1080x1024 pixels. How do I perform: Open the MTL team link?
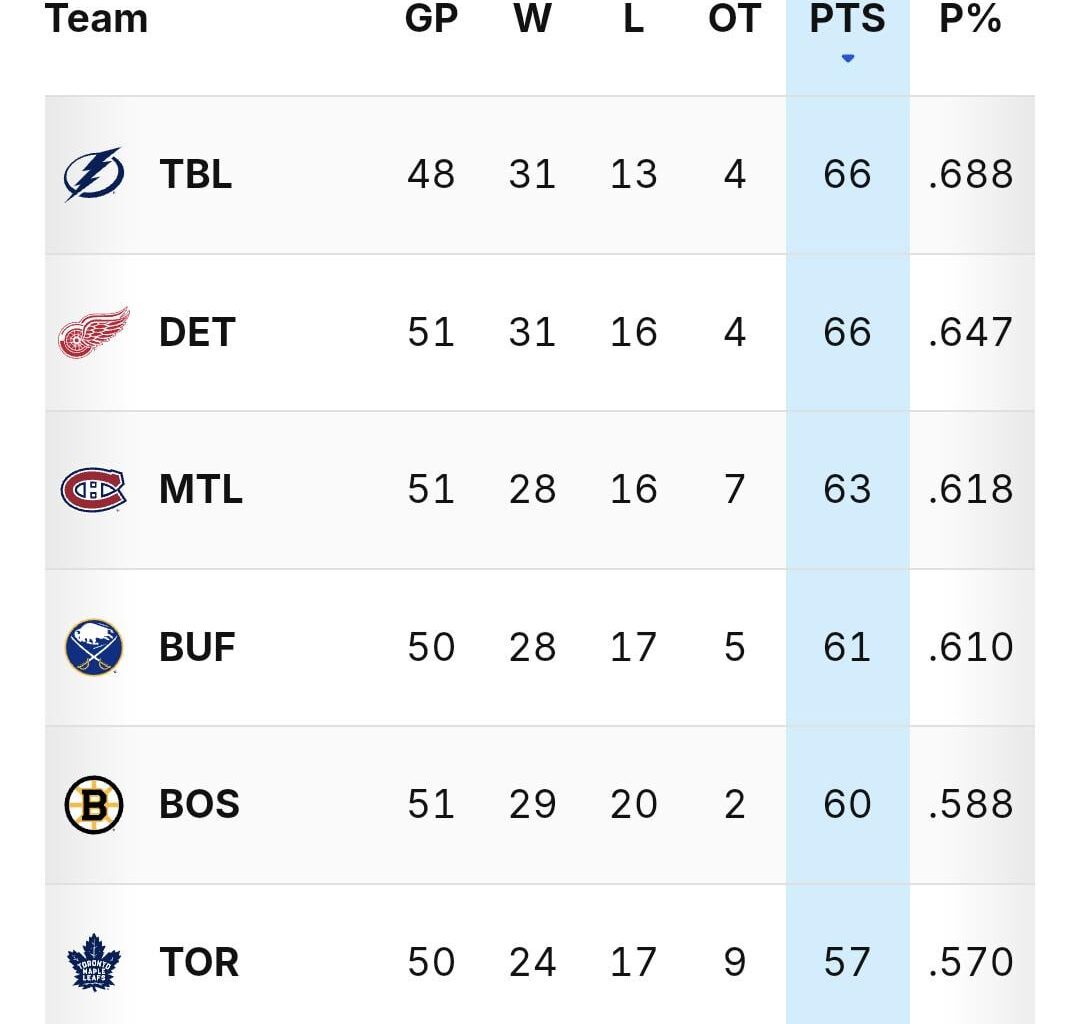tap(200, 490)
